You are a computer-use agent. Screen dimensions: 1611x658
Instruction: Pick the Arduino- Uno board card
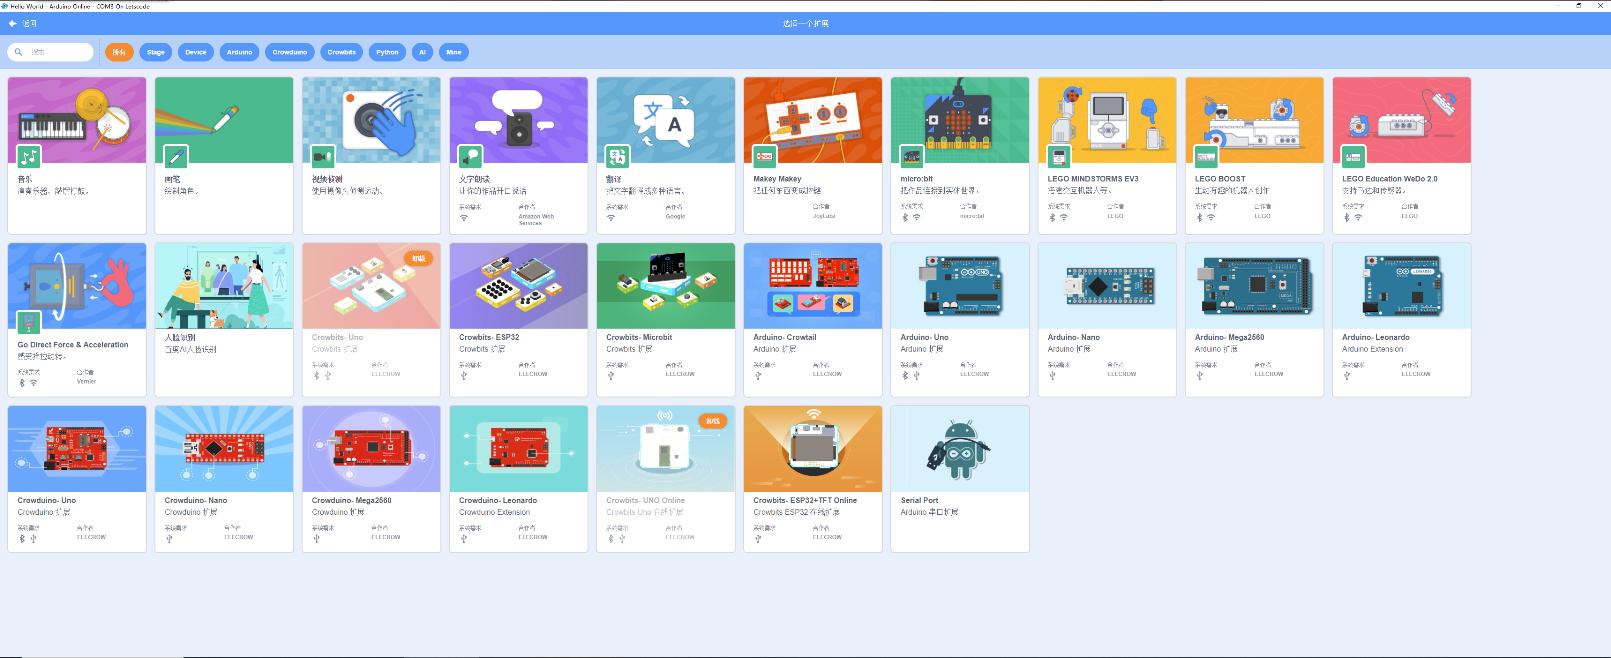[x=960, y=320]
